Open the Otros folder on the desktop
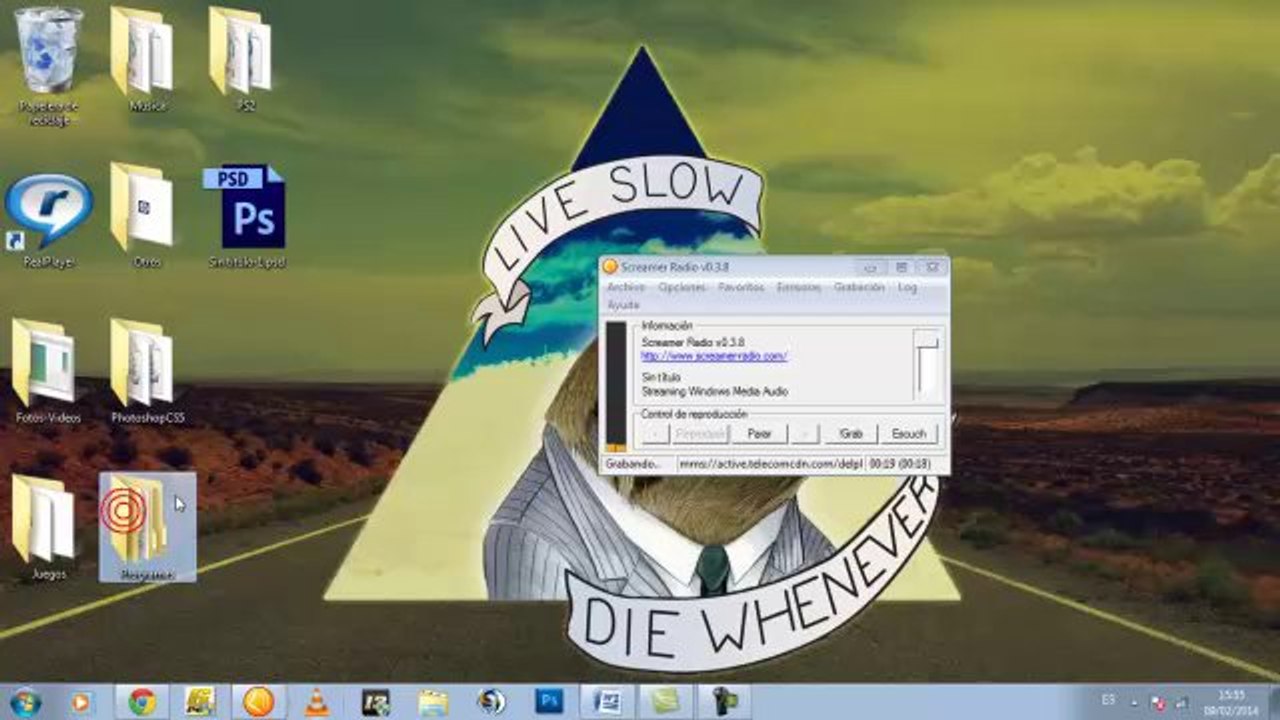 click(147, 215)
